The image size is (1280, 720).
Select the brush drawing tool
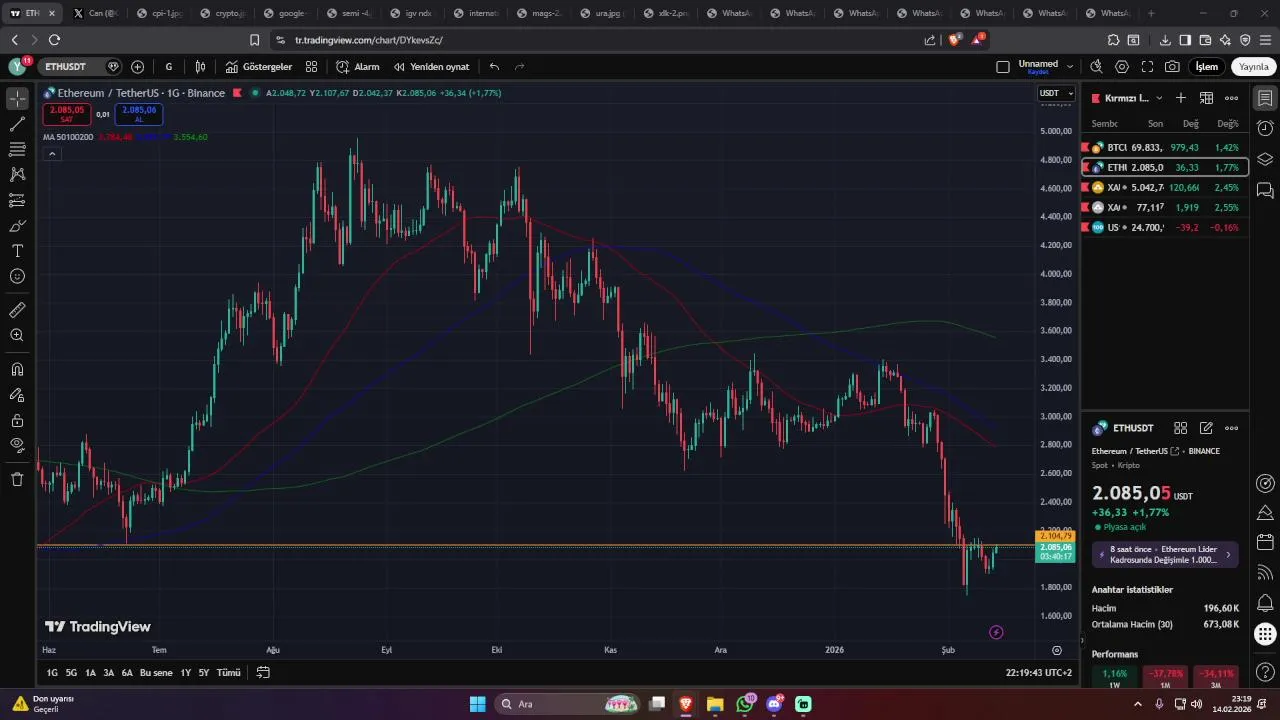click(x=17, y=225)
